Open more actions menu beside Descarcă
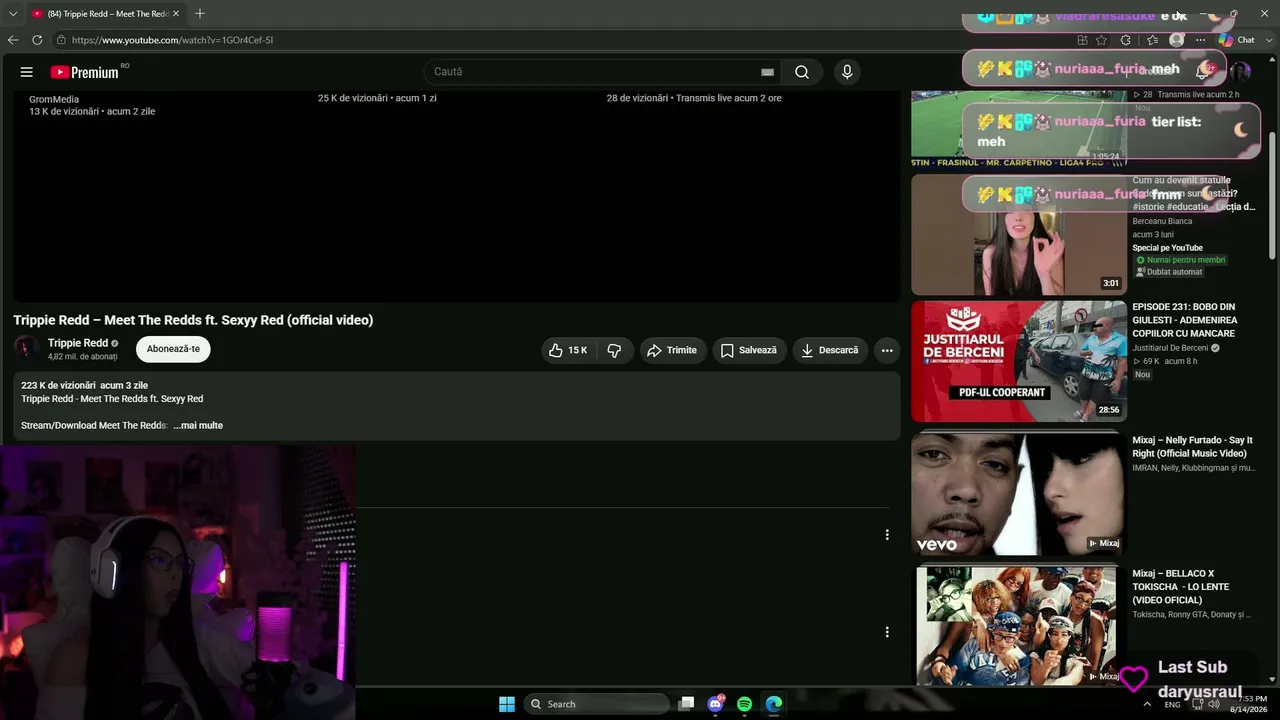This screenshot has width=1280, height=720. click(x=887, y=350)
